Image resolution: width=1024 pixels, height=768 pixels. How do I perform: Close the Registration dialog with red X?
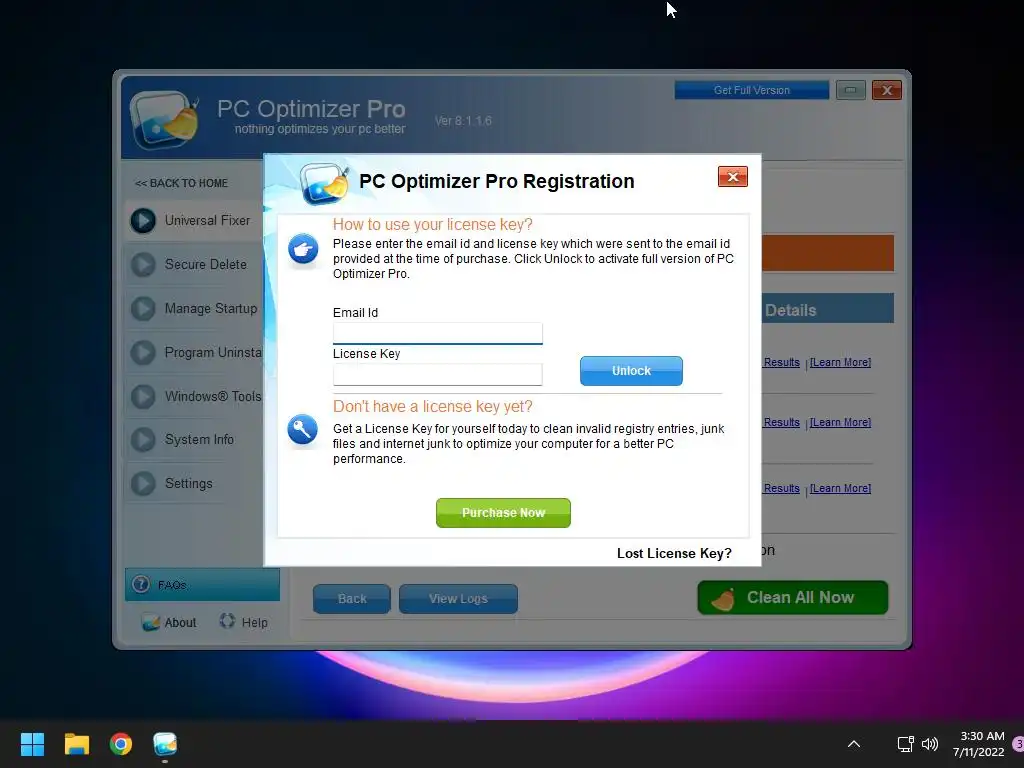pyautogui.click(x=732, y=176)
